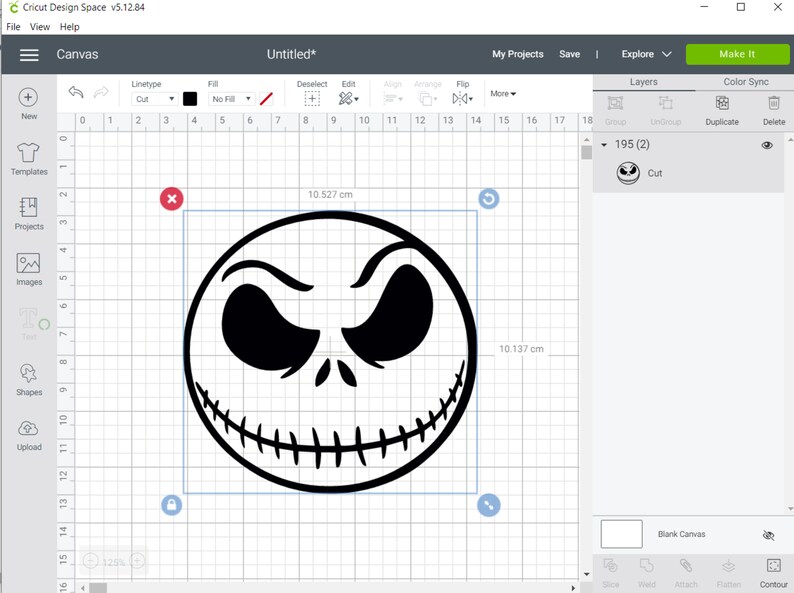Hide the 195 (2) layer group

pos(767,145)
